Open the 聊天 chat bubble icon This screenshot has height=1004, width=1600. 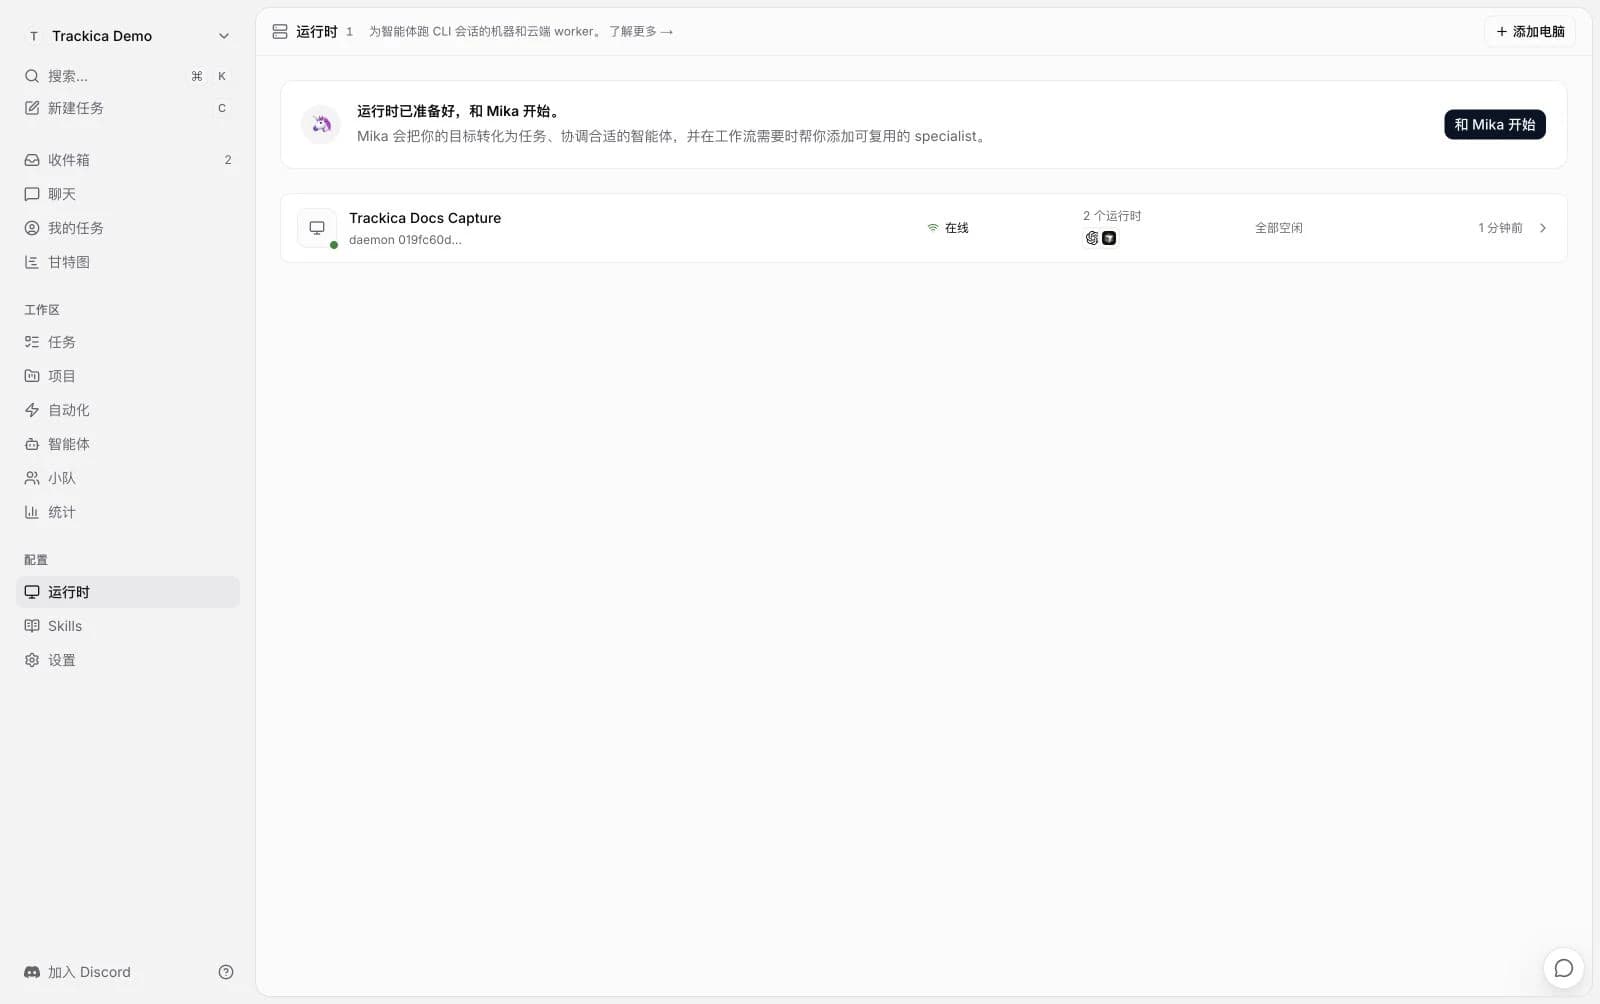click(32, 194)
